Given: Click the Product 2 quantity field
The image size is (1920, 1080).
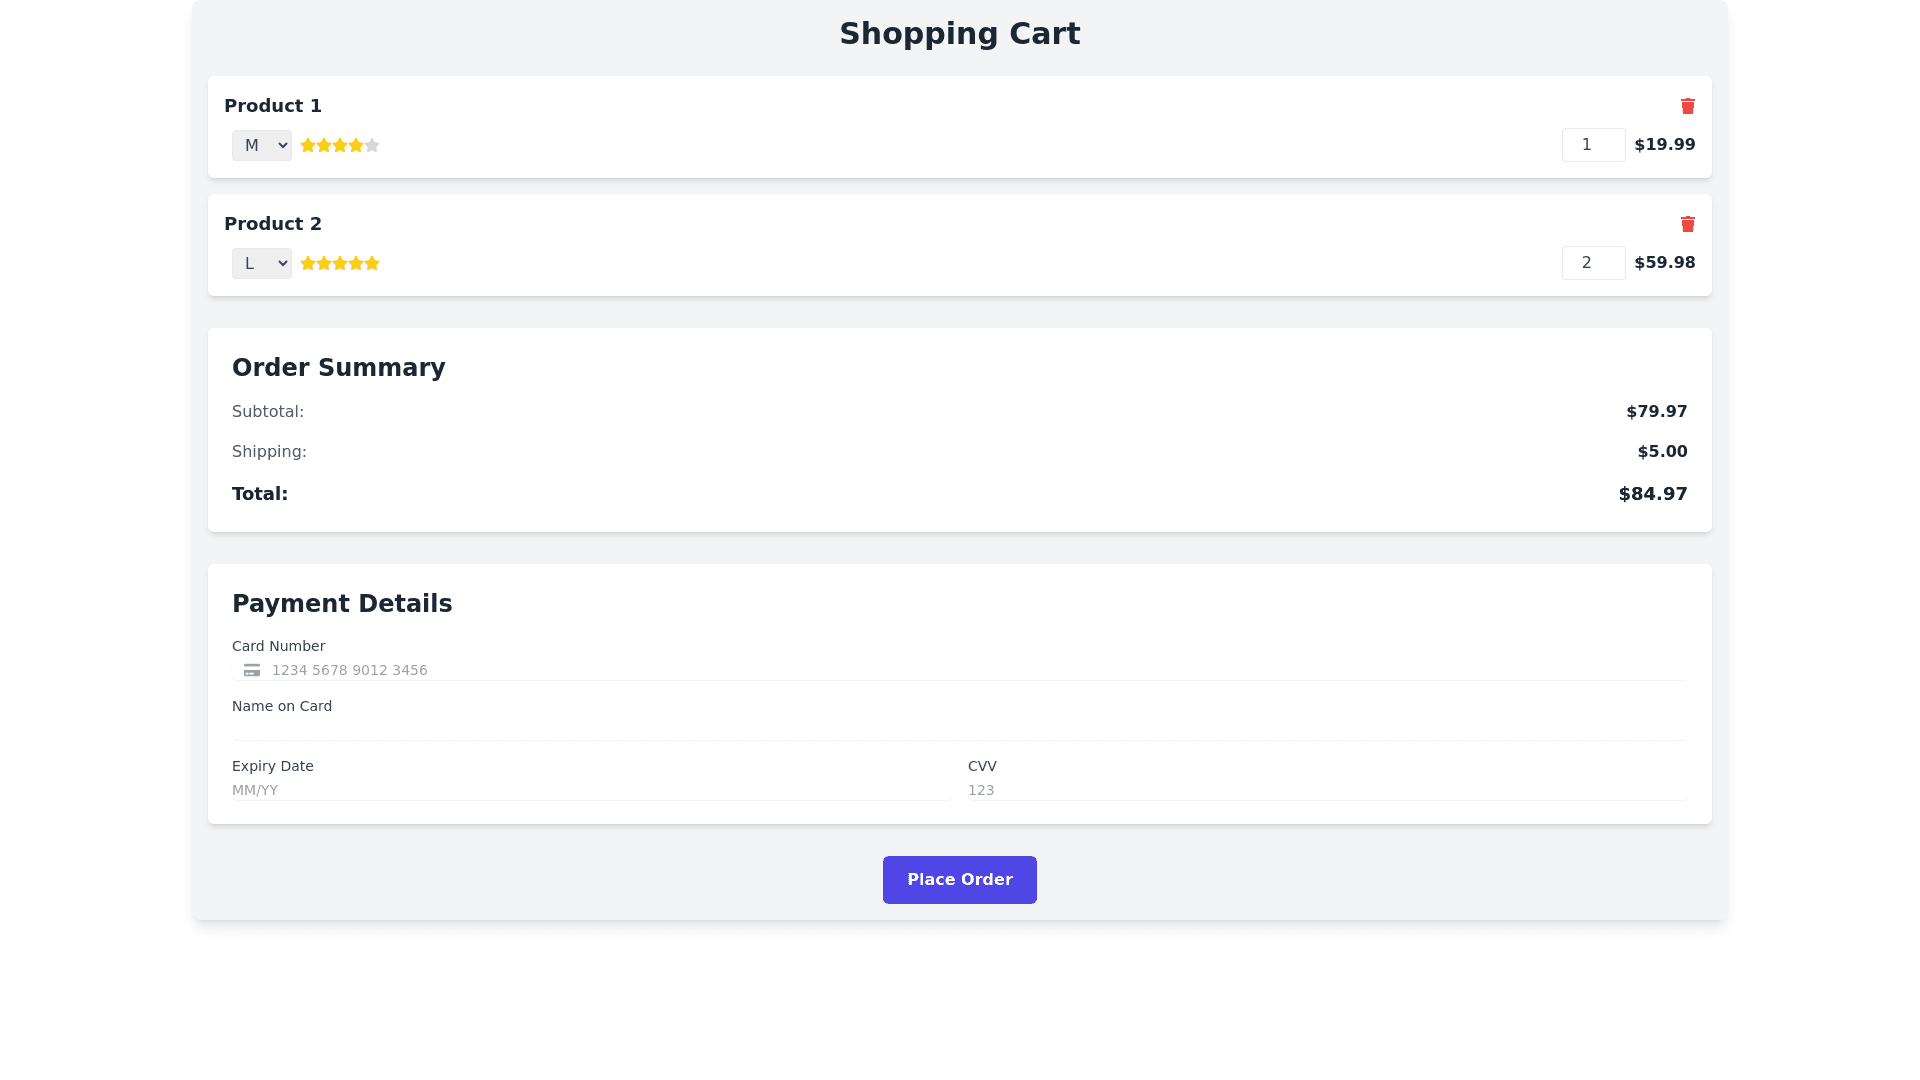Looking at the screenshot, I should tap(1593, 263).
